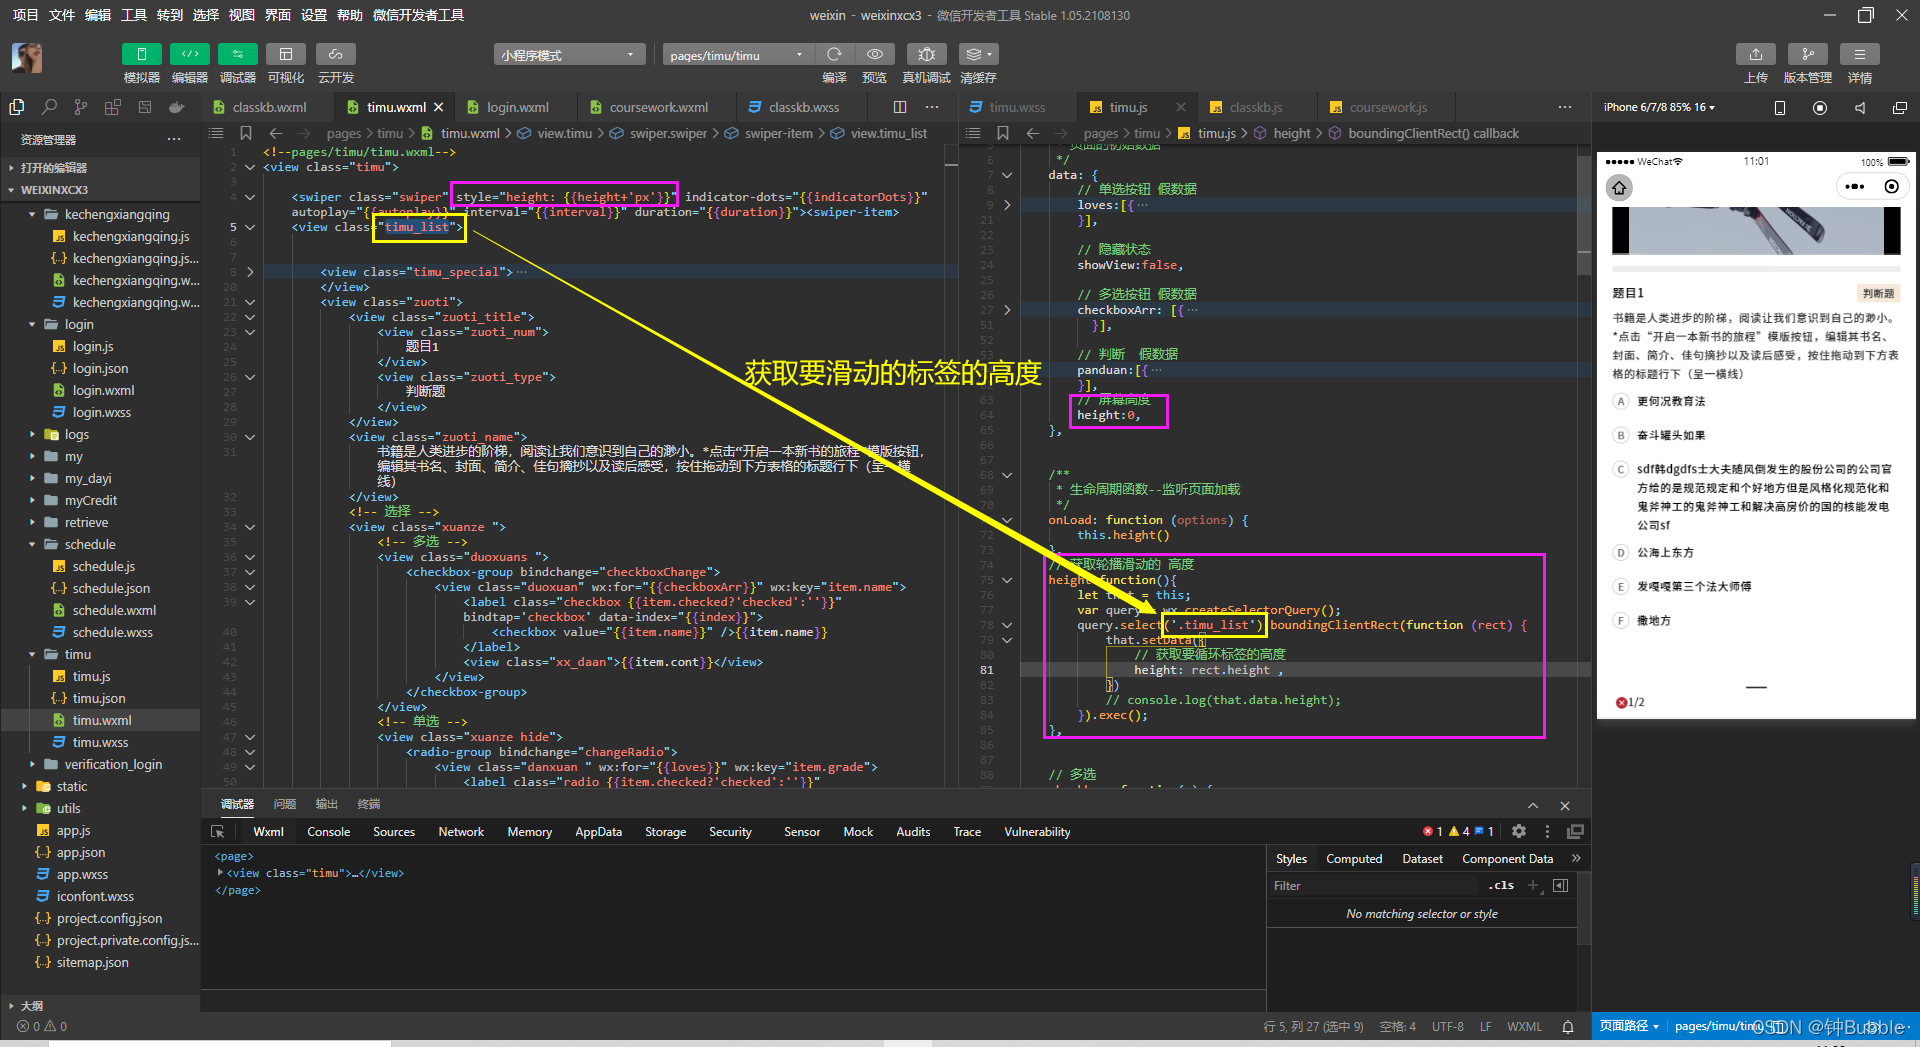Screen dimensions: 1920x1047
Task: Toggle the simulator panel button
Action: point(142,54)
